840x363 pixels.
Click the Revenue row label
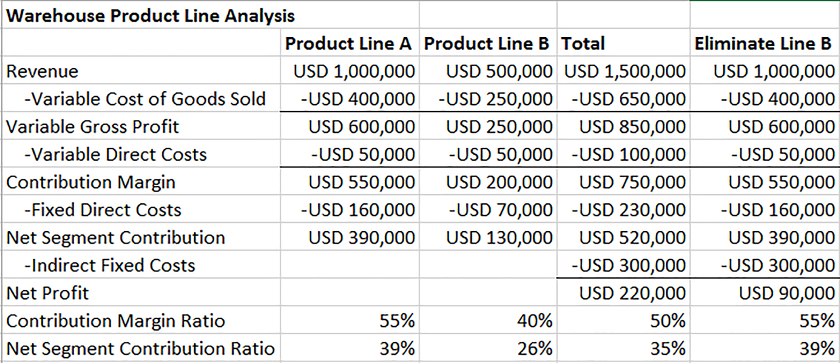tap(42, 71)
